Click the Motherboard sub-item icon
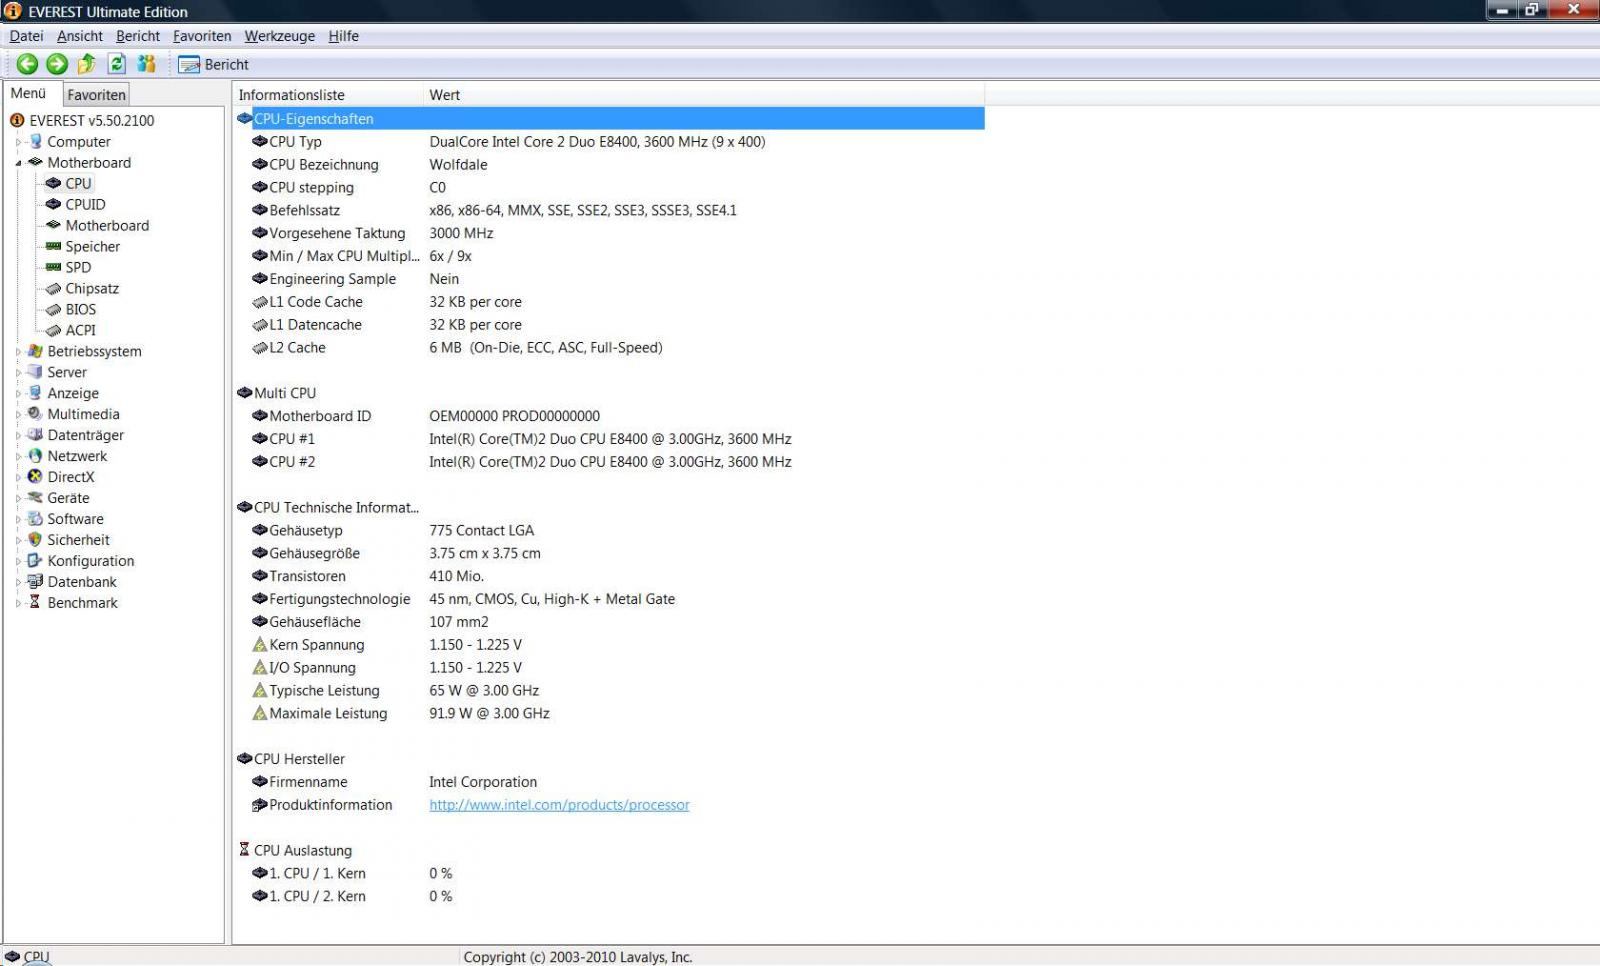The height and width of the screenshot is (966, 1600). 54,225
